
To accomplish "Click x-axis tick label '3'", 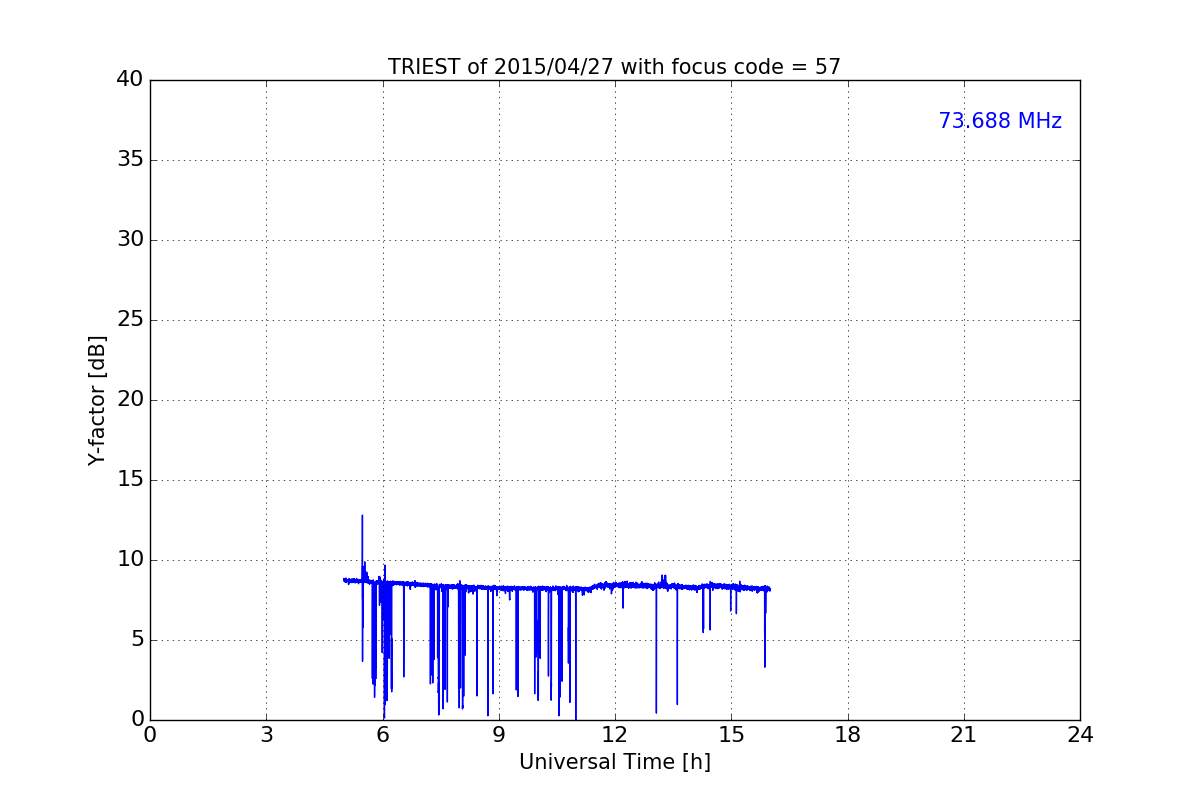I will pos(266,735).
